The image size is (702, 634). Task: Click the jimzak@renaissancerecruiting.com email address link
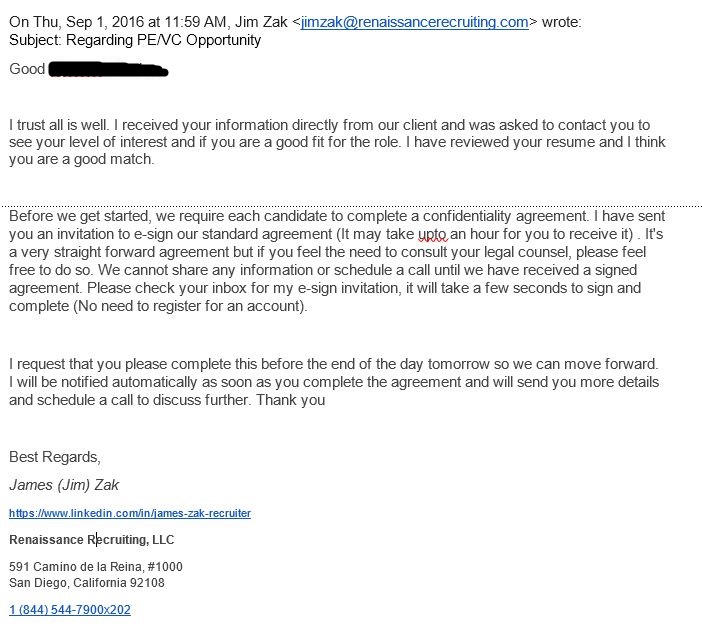click(414, 22)
